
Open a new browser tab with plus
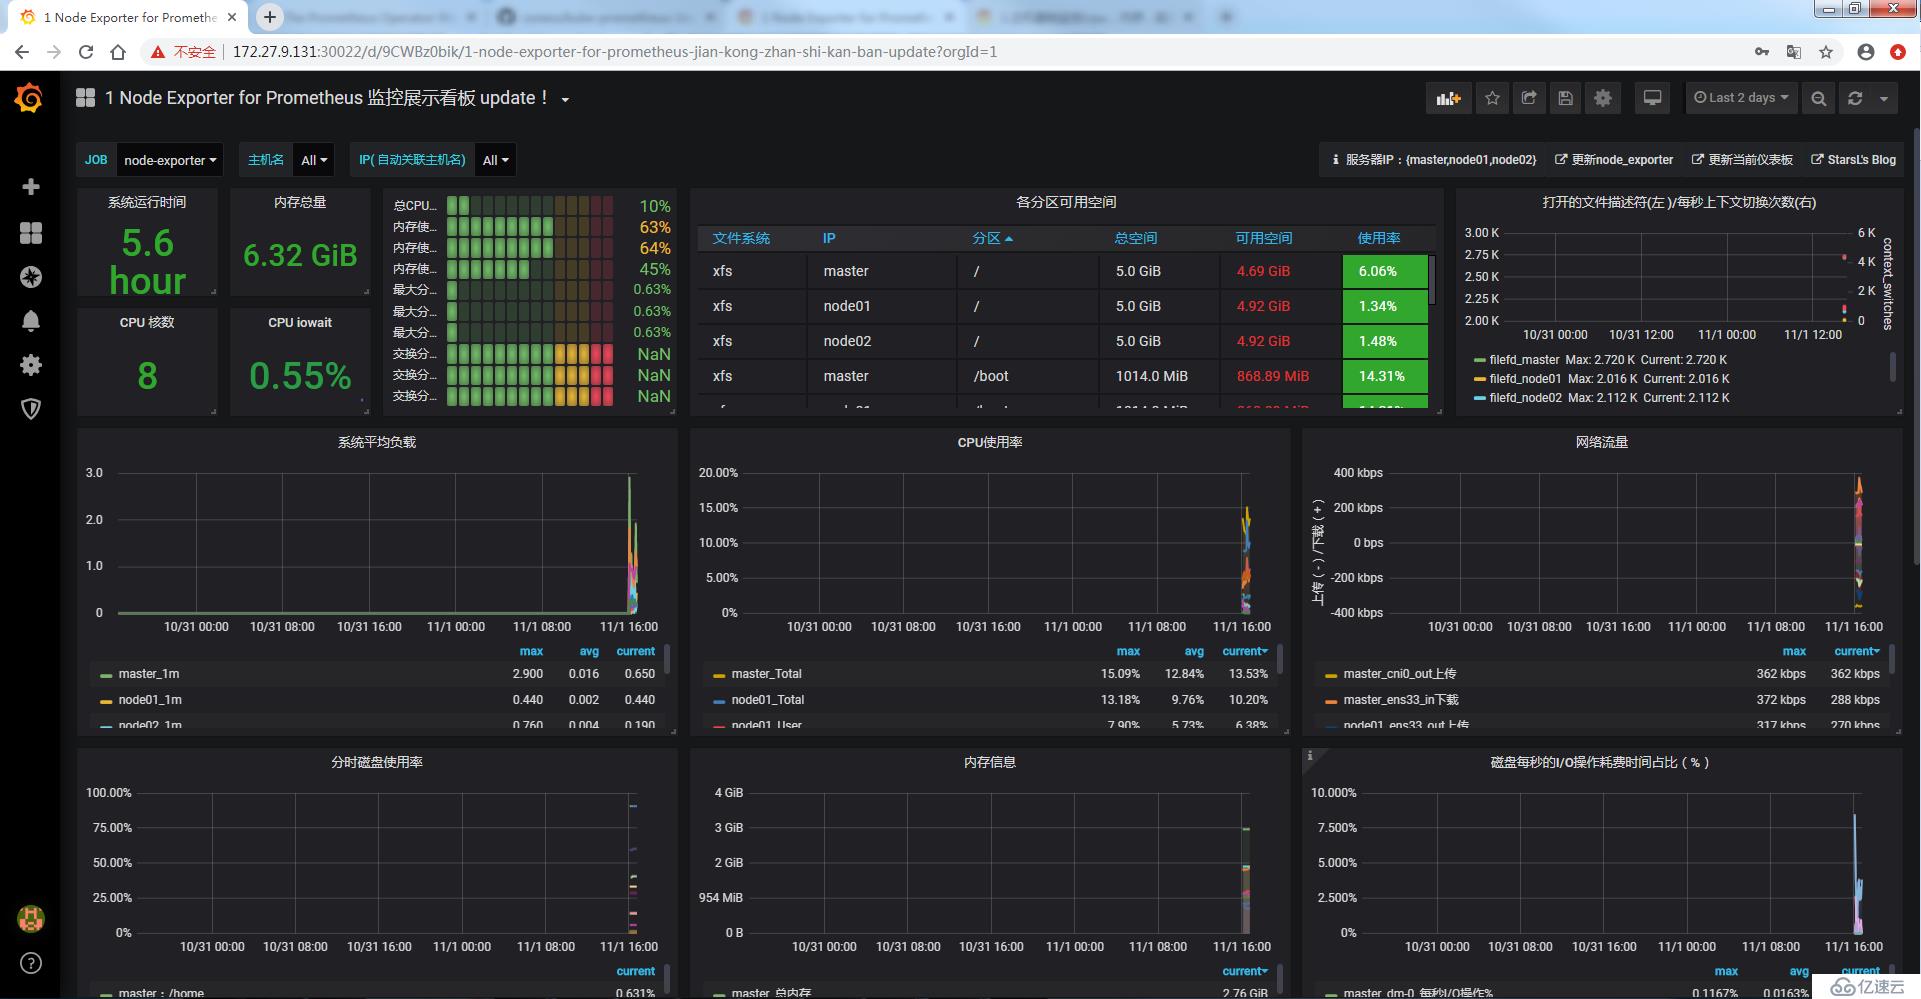pos(270,17)
